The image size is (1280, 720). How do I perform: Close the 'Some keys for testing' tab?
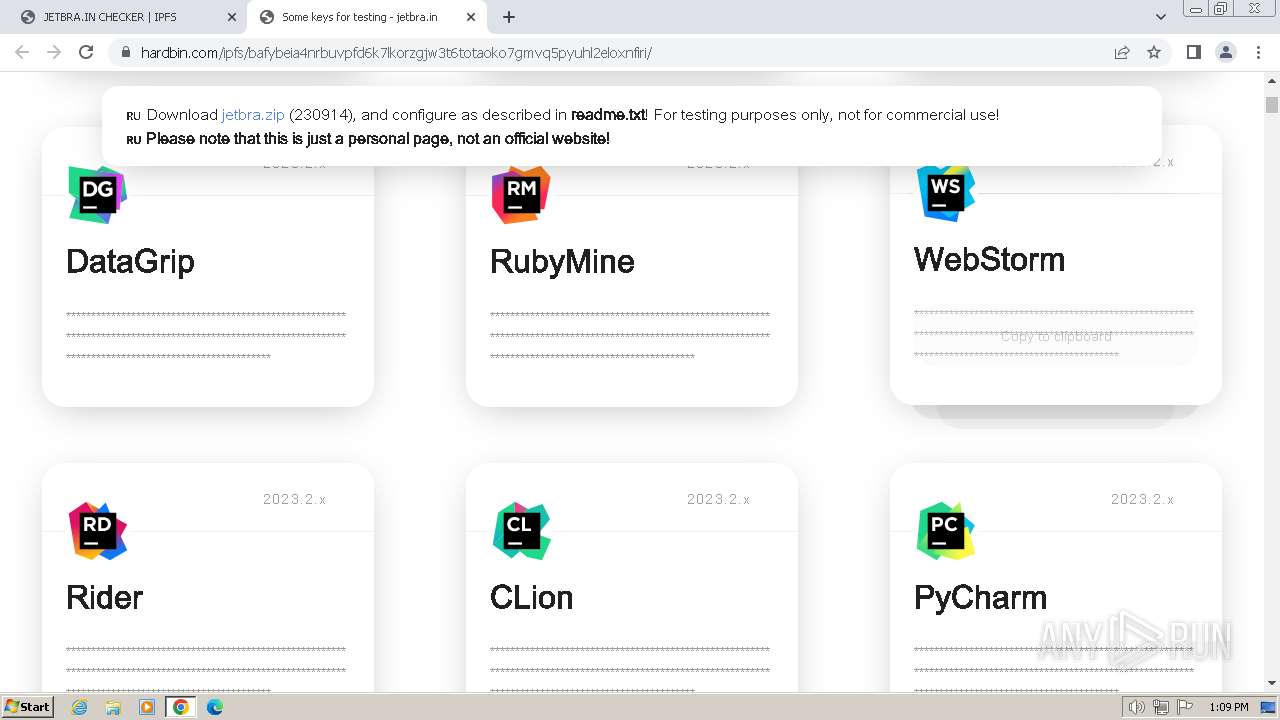[471, 17]
